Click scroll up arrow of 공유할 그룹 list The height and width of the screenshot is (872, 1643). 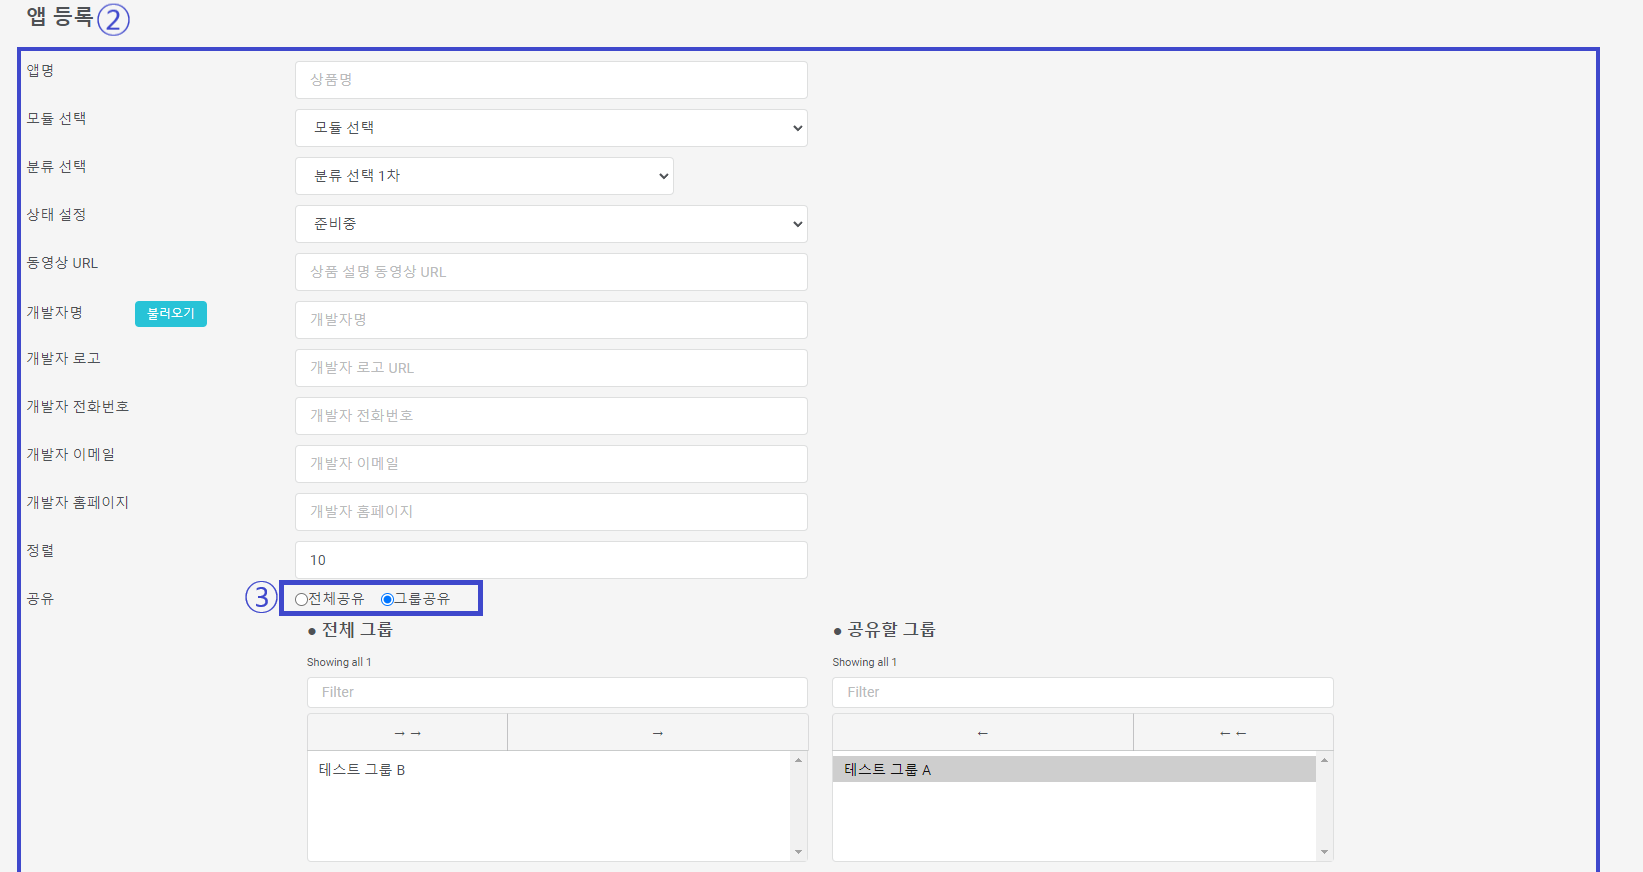pyautogui.click(x=1324, y=761)
